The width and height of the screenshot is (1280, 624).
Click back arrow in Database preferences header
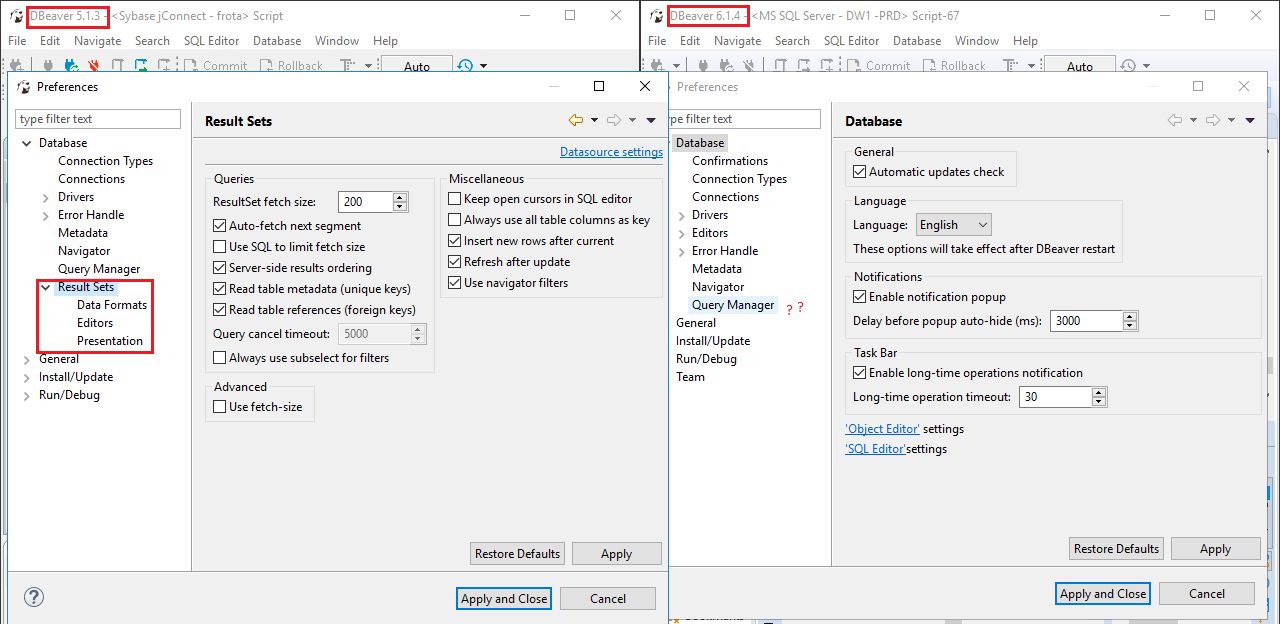click(1176, 120)
